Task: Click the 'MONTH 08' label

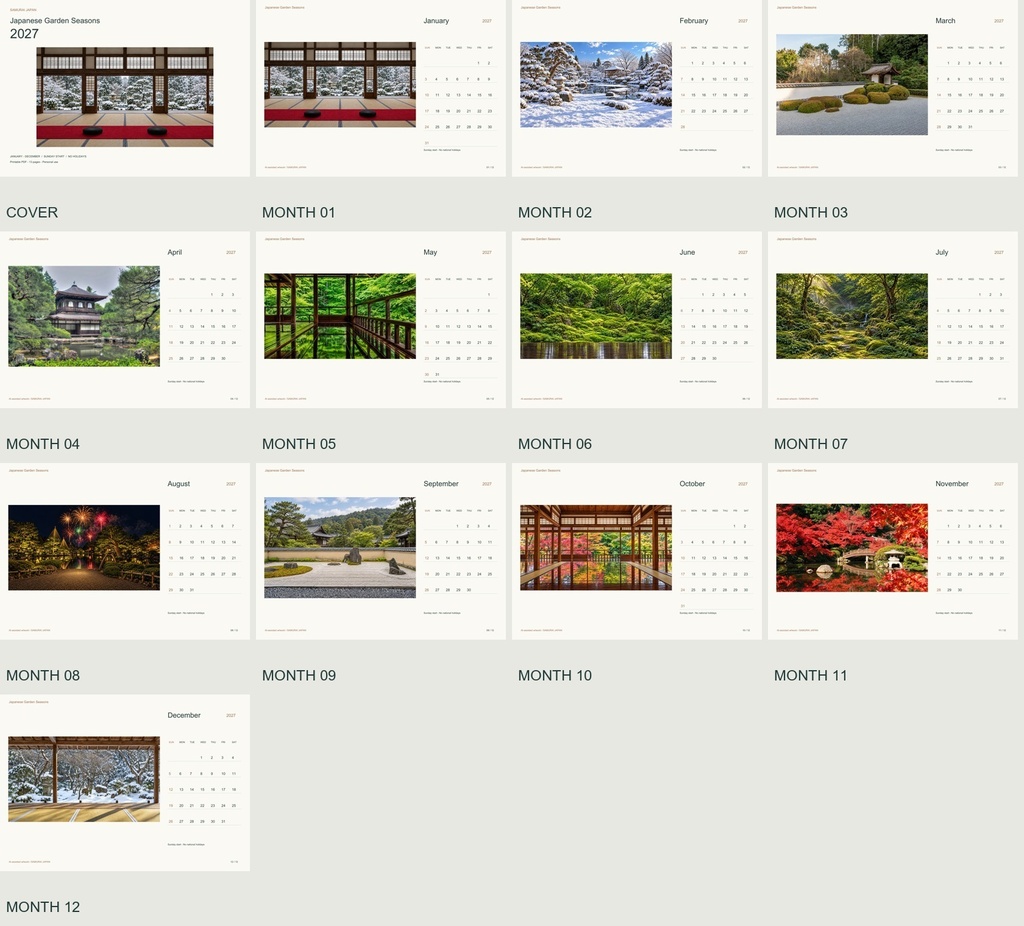Action: (x=42, y=675)
